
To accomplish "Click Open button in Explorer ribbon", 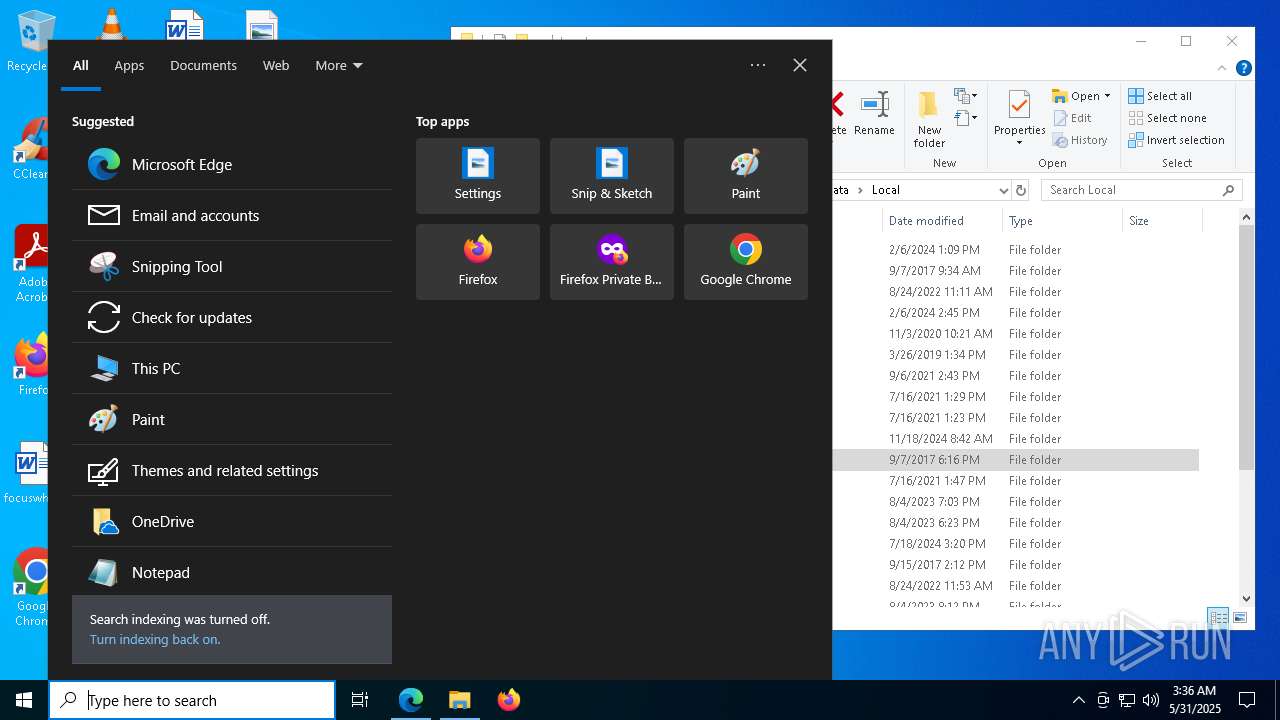I will [x=1075, y=96].
